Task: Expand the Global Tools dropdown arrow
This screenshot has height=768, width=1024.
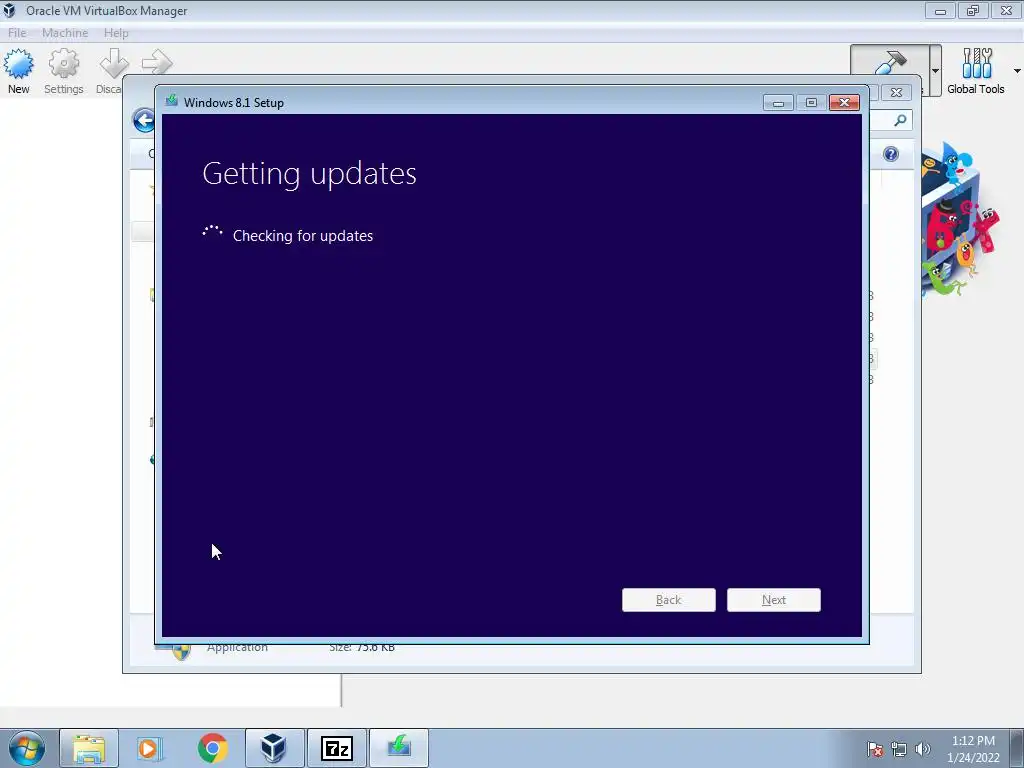Action: click(1017, 71)
